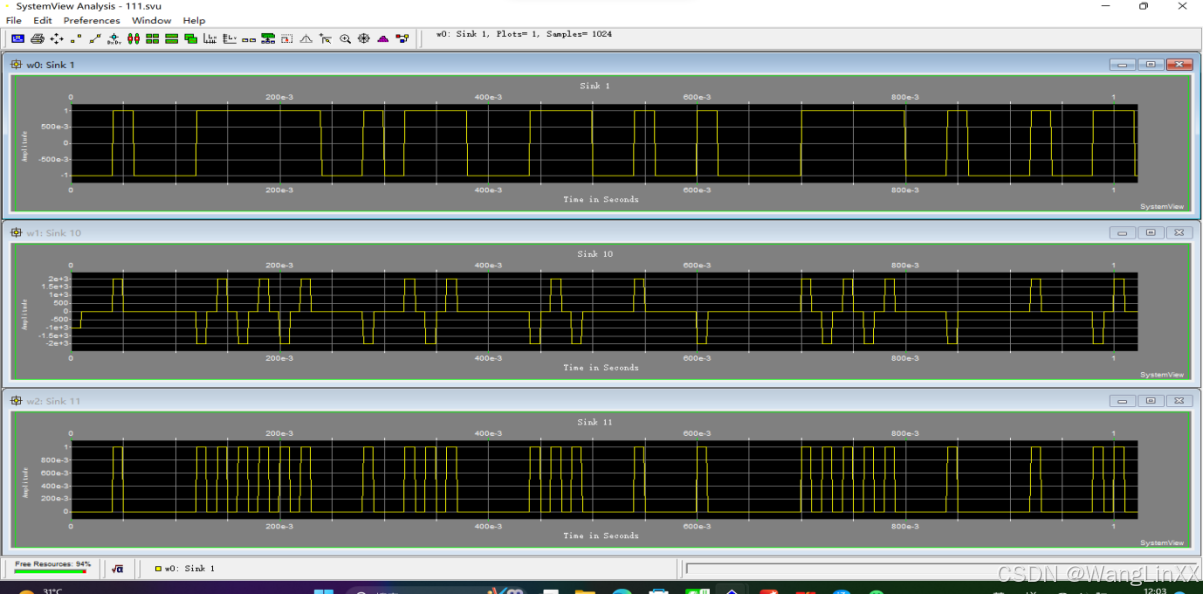Close the w0: Sink 1 plot window
This screenshot has width=1203, height=594.
1179,65
